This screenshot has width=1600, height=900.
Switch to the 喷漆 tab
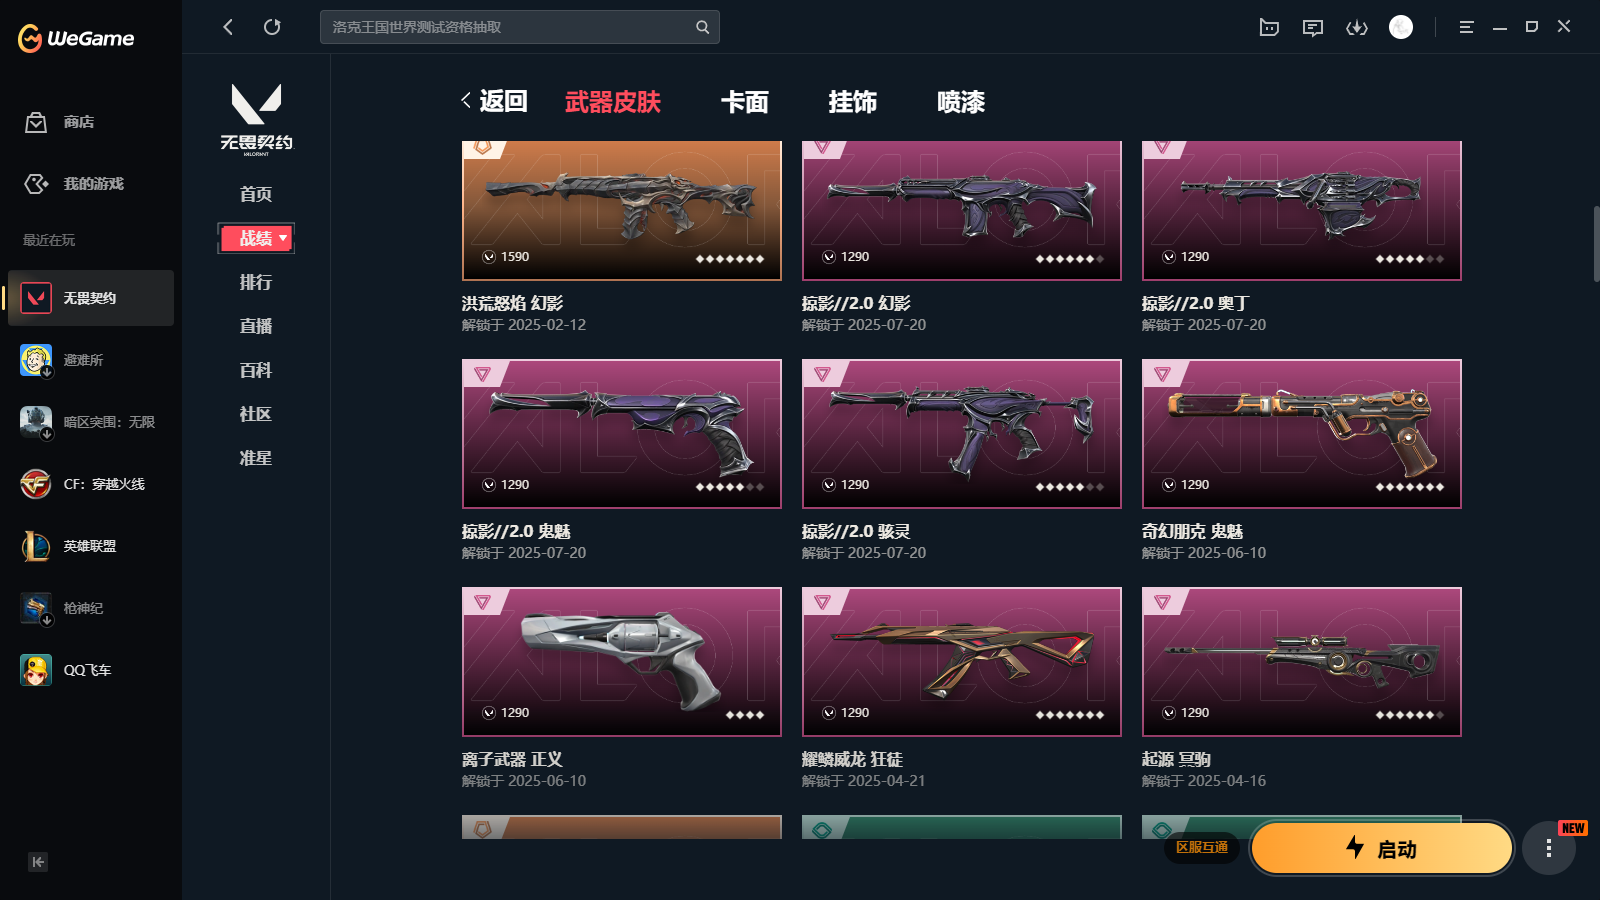click(x=961, y=102)
